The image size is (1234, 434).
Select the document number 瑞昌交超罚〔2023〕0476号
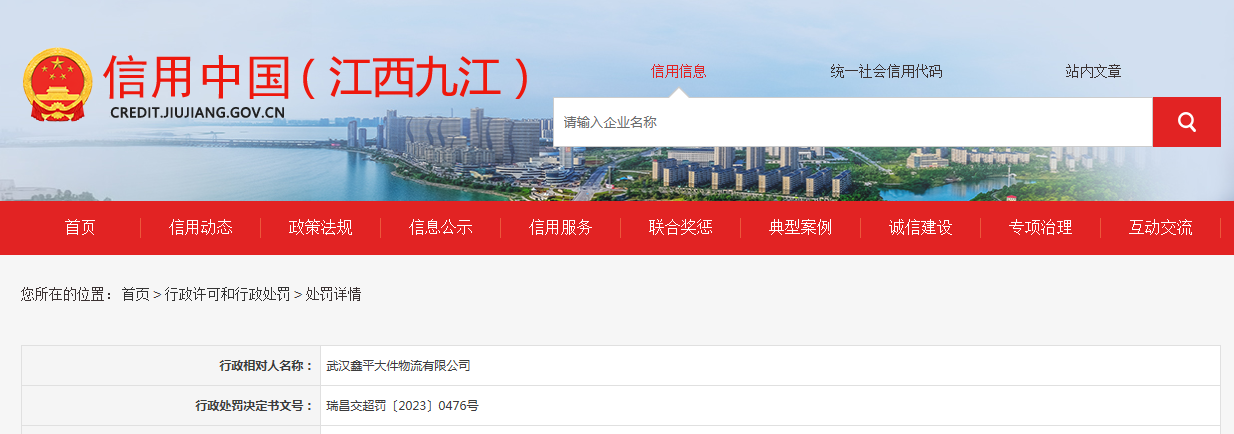coord(402,406)
